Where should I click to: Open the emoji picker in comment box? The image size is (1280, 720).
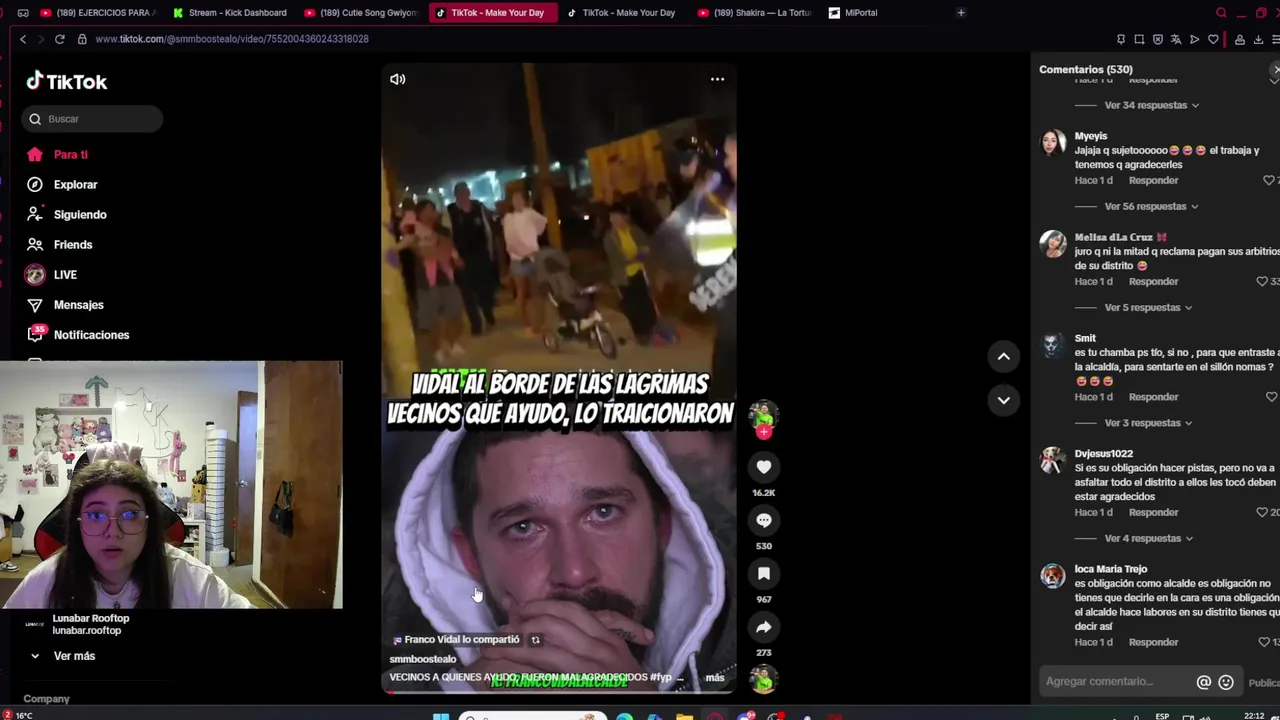[1226, 682]
